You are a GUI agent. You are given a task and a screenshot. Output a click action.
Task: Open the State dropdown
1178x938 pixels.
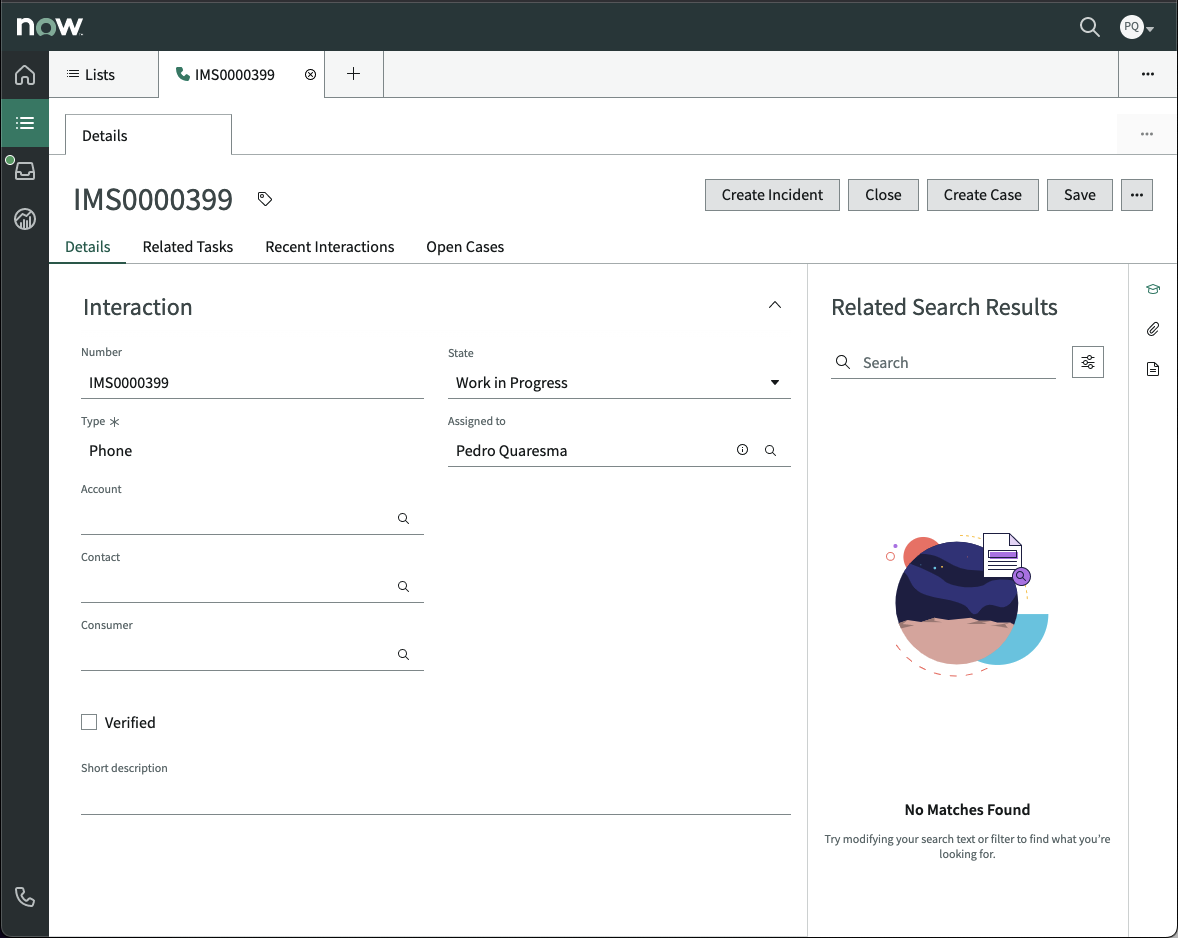coord(775,382)
